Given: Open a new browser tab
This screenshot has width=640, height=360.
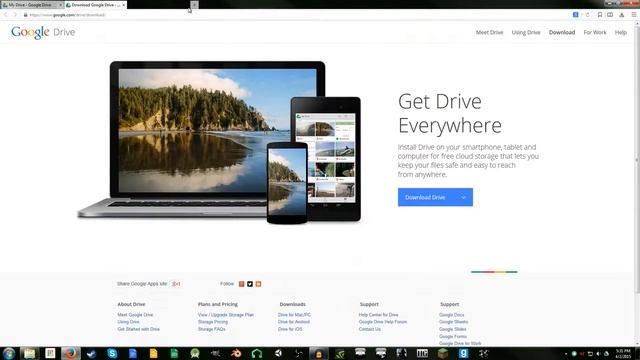Looking at the screenshot, I should [x=194, y=5].
